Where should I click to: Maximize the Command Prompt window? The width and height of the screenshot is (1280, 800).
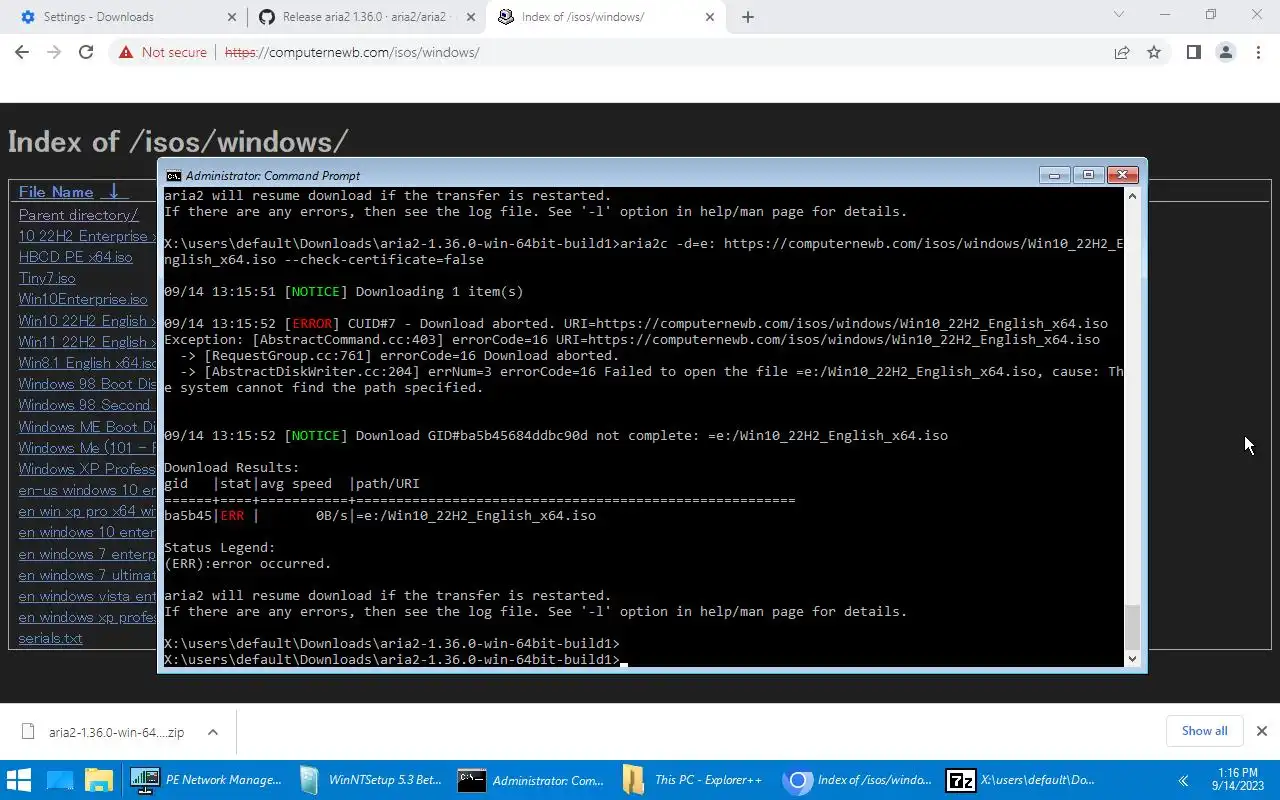pyautogui.click(x=1088, y=175)
